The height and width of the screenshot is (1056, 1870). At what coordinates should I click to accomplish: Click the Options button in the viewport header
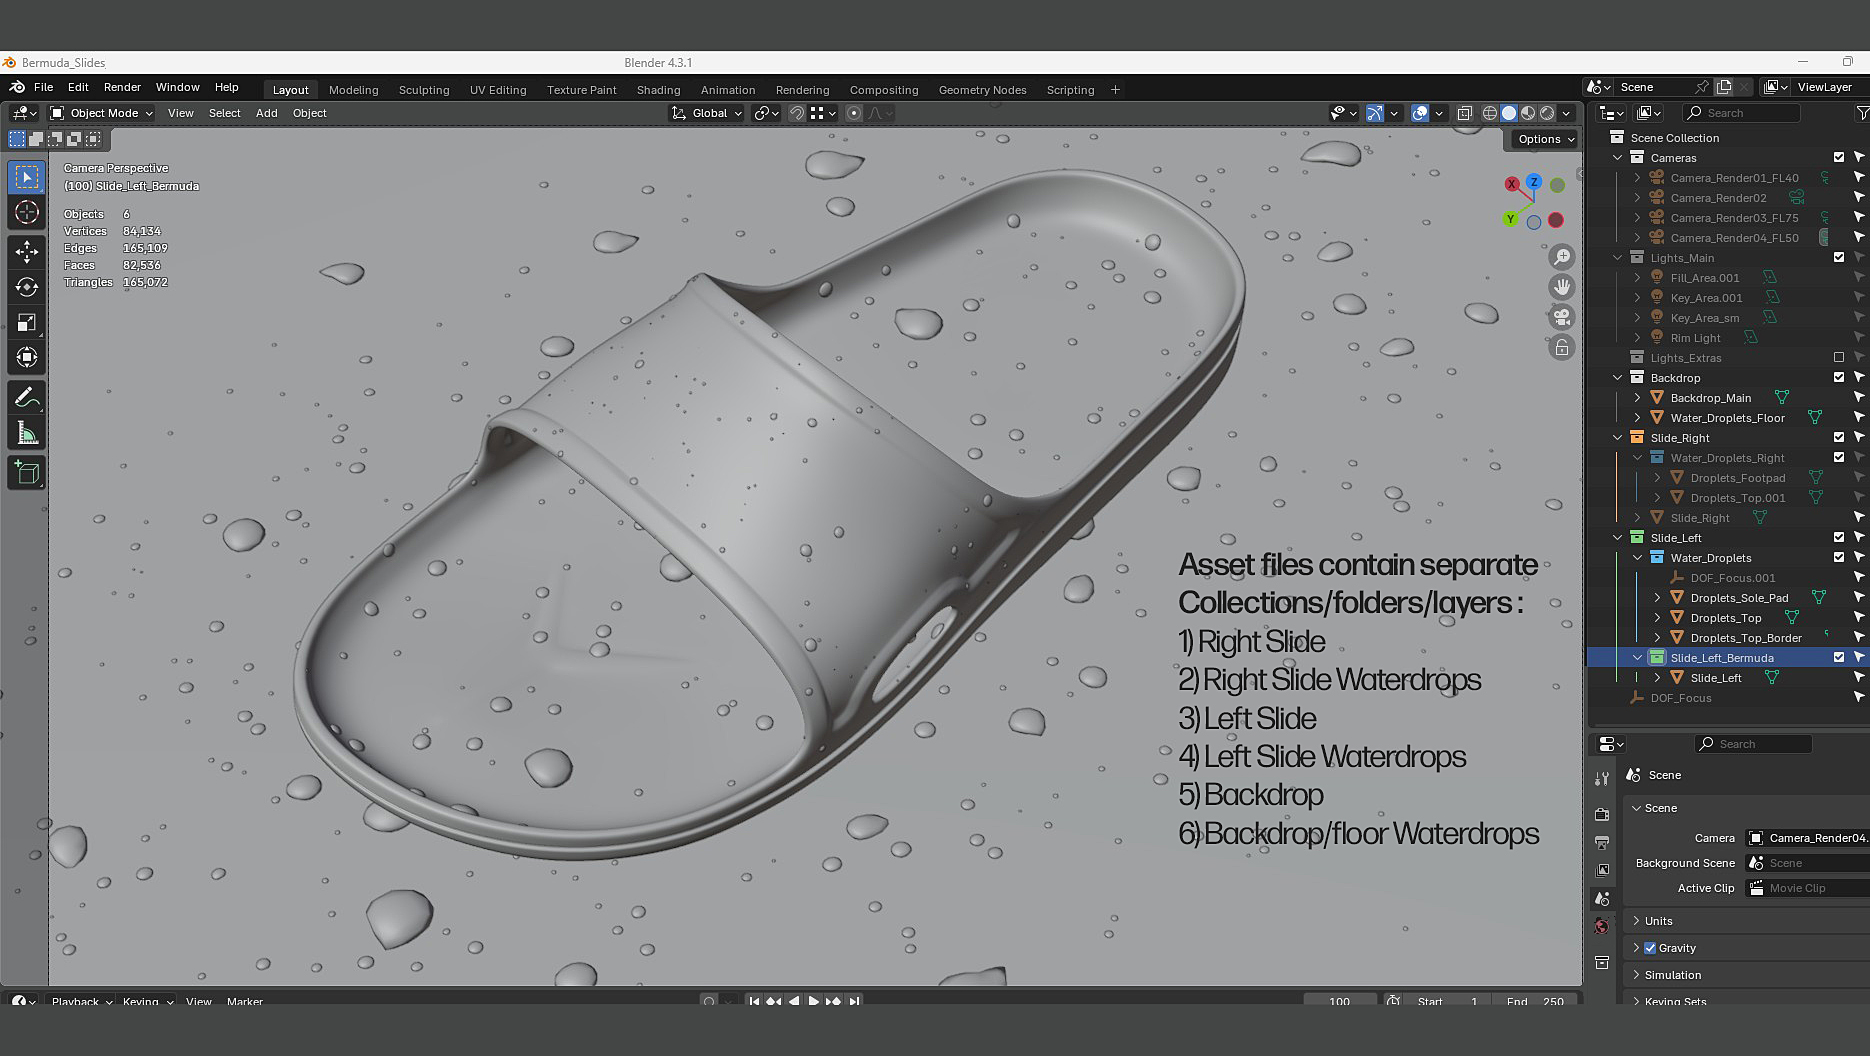point(1541,139)
